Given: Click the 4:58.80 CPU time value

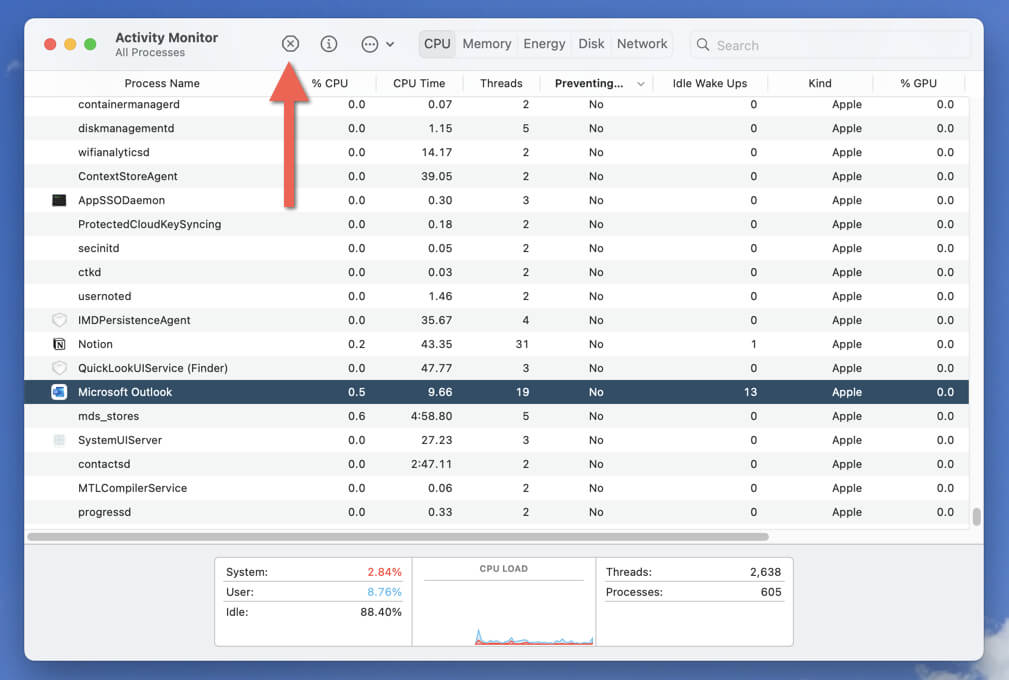Looking at the screenshot, I should [431, 416].
